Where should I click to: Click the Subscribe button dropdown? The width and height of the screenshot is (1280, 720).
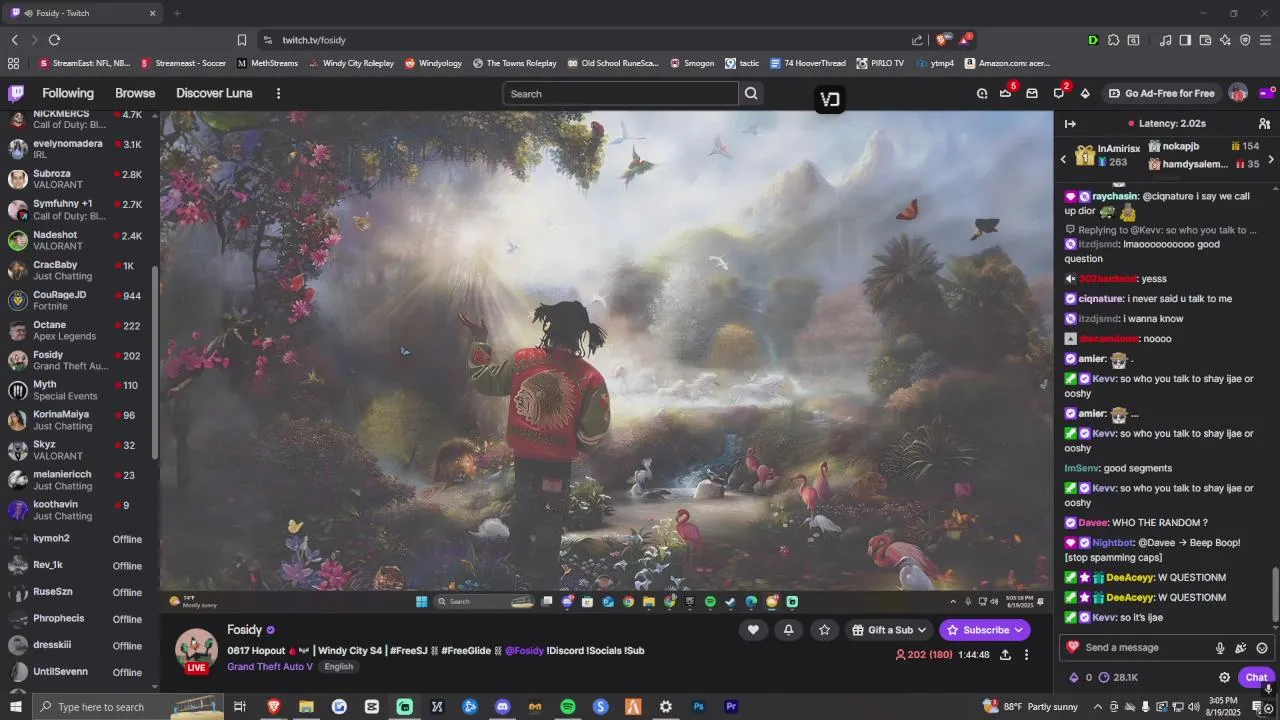pos(985,630)
